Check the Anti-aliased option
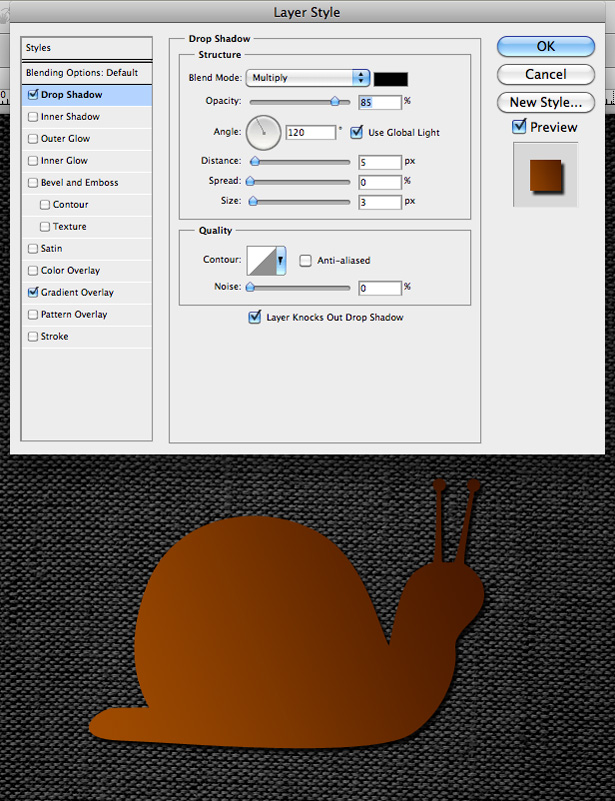The image size is (615, 801). 305,261
